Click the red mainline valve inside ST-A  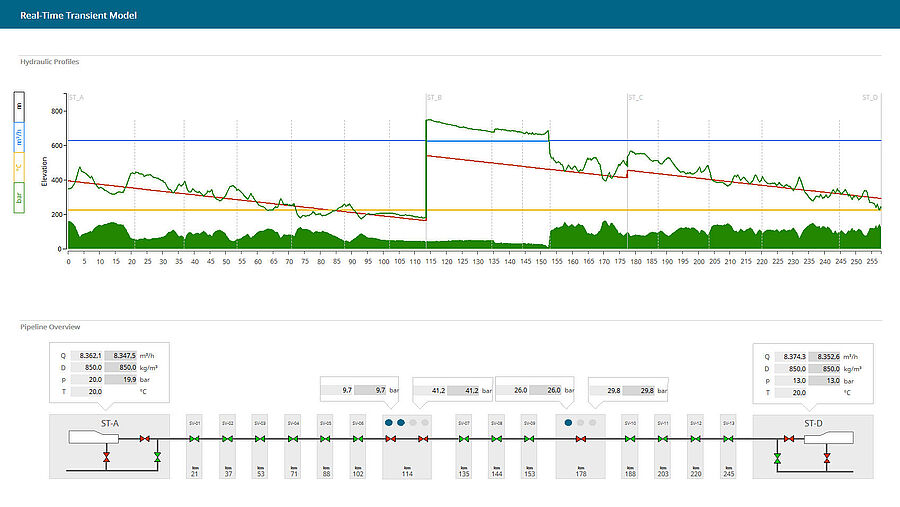(145, 439)
